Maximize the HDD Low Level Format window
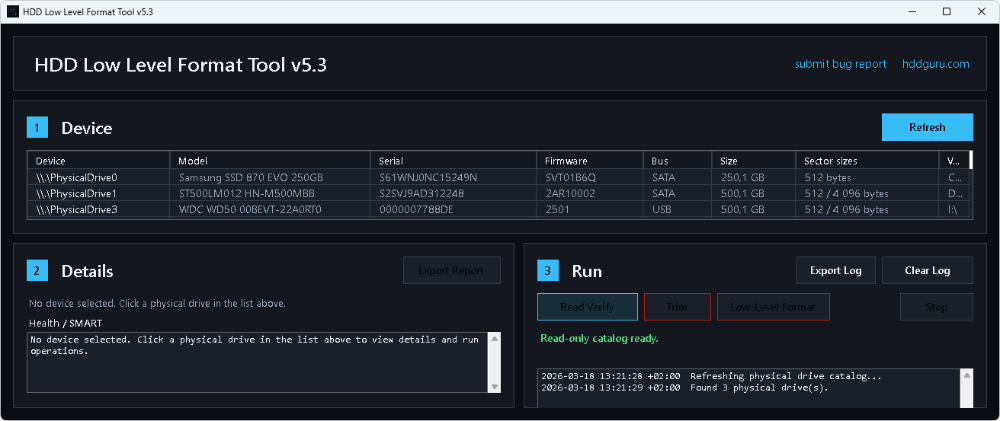This screenshot has height=421, width=1000. (x=947, y=11)
